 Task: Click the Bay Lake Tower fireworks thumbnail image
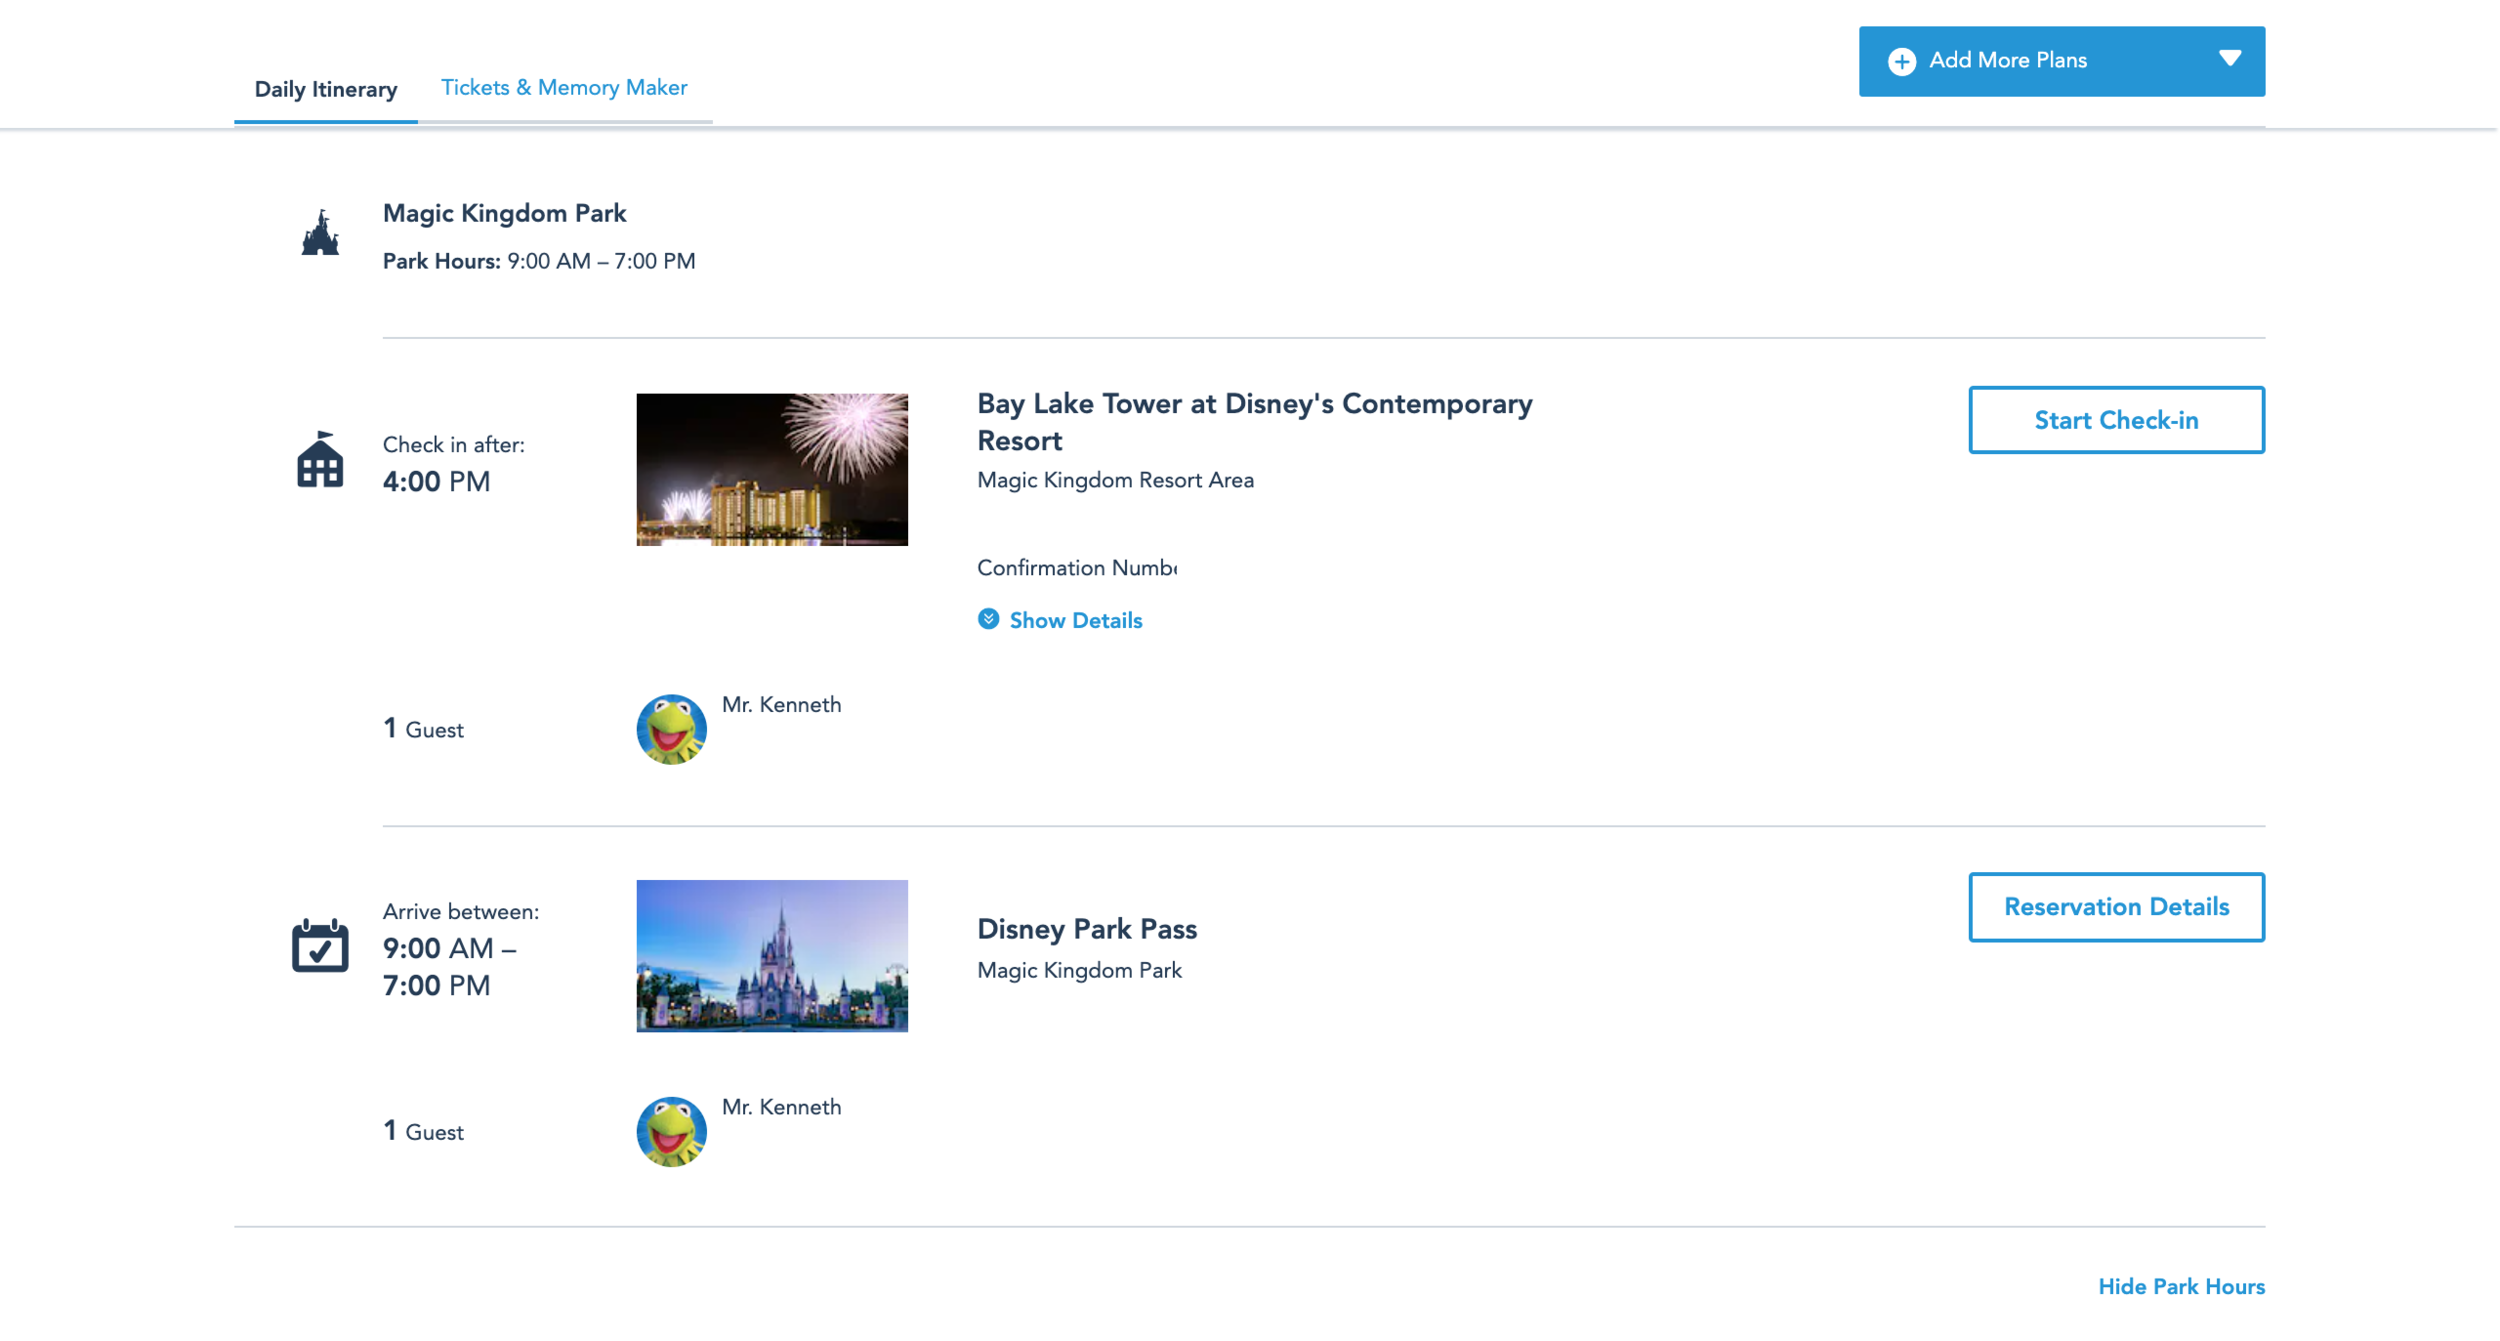click(772, 468)
